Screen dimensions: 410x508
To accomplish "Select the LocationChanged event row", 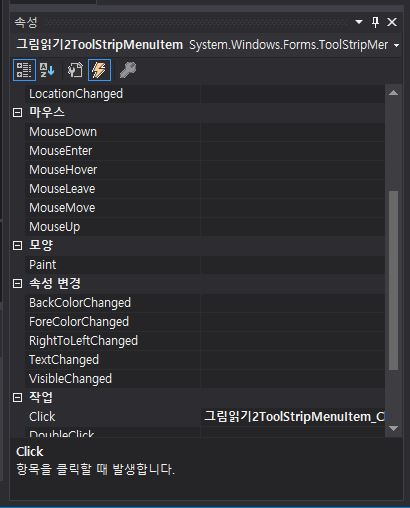I will click(x=205, y=94).
